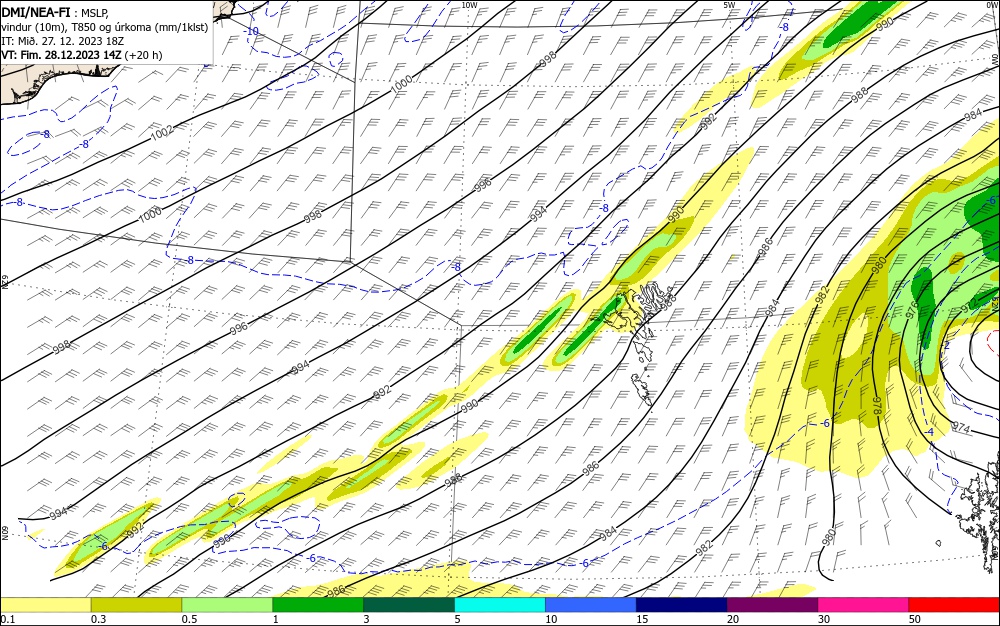Click the '974' isobar label
Viewport: 1000px width, 626px height.
tap(960, 428)
